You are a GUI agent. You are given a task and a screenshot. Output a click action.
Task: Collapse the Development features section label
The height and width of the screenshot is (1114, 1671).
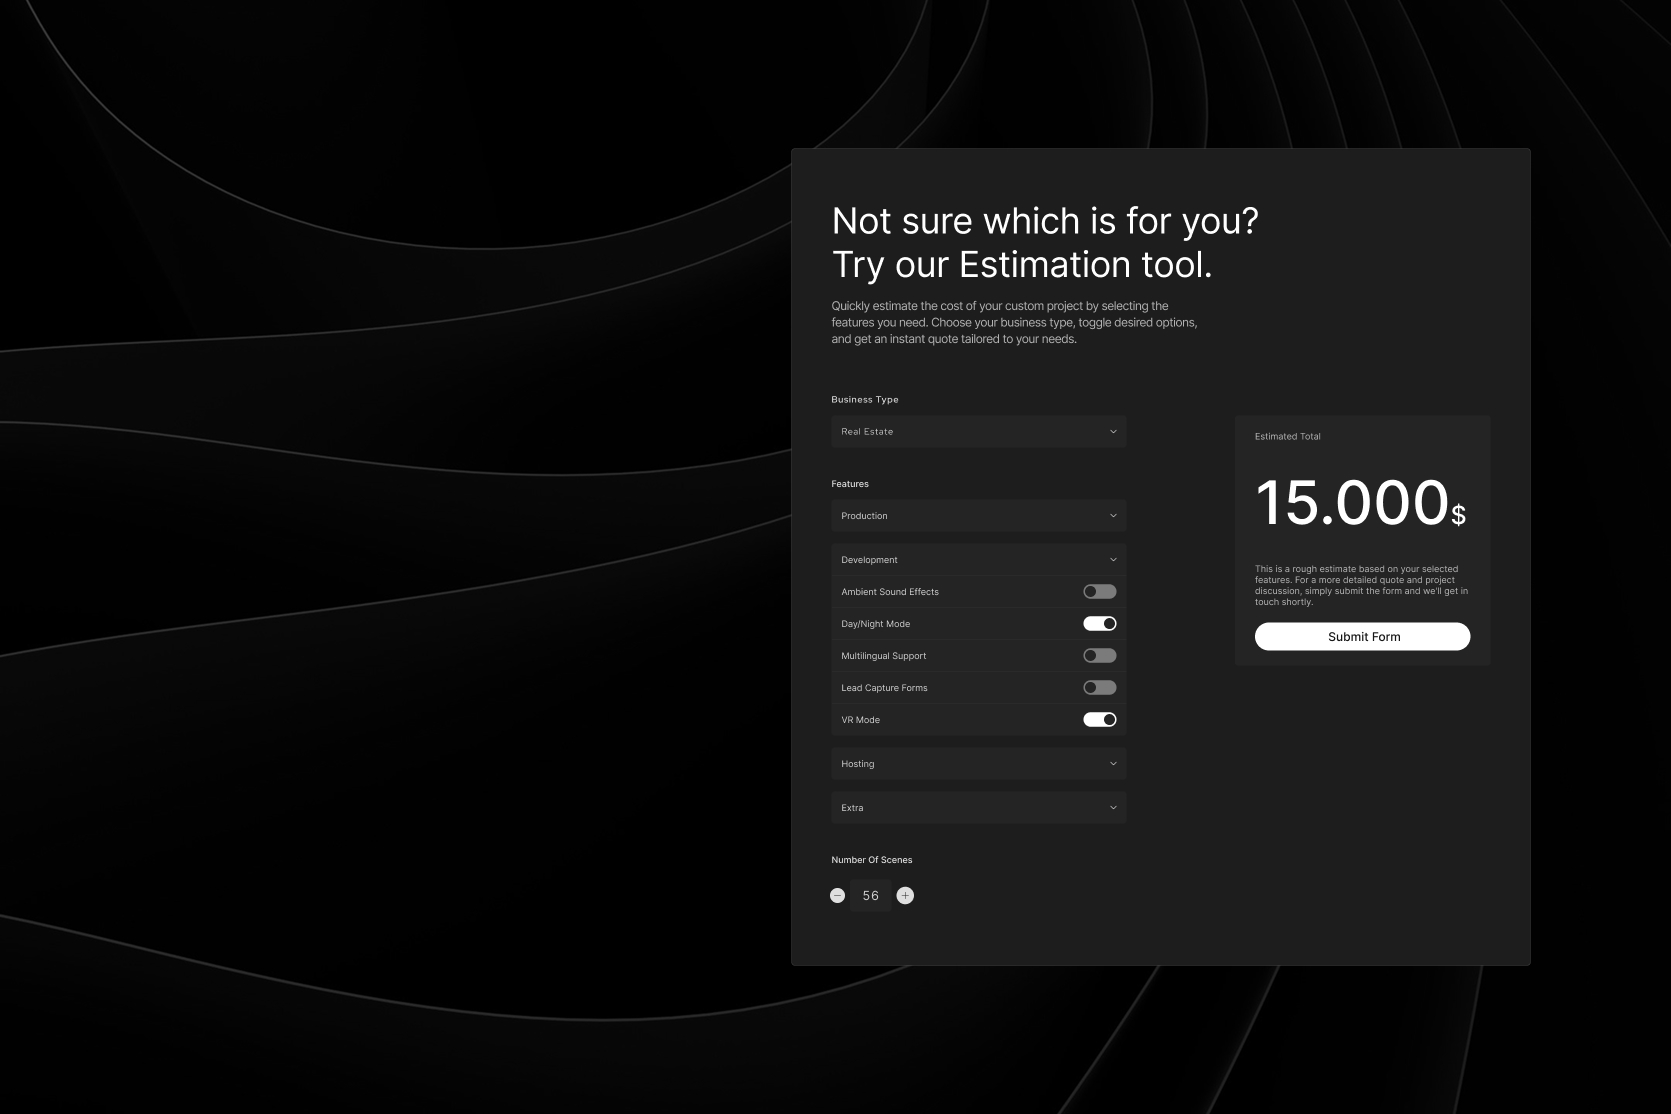(869, 560)
